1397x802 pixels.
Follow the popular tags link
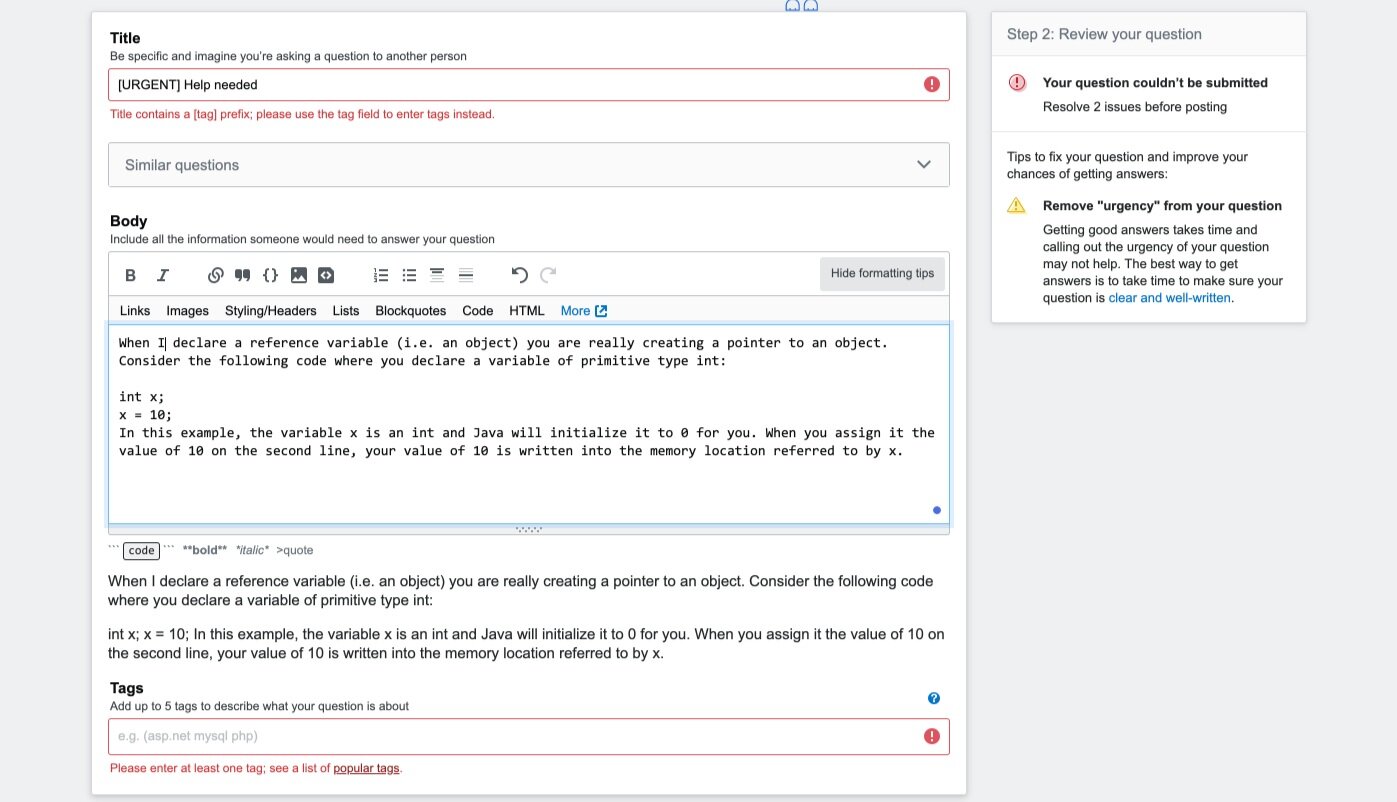(x=366, y=768)
